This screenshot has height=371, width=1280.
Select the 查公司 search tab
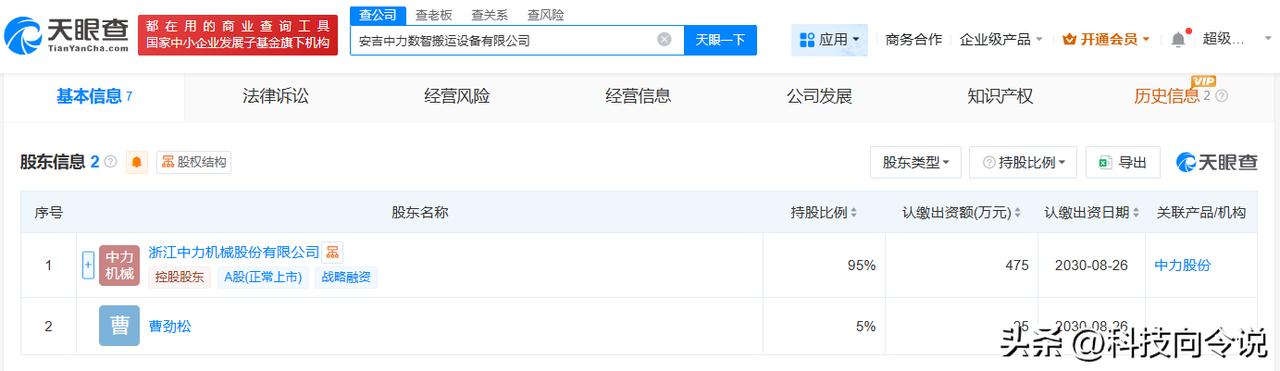(x=378, y=15)
